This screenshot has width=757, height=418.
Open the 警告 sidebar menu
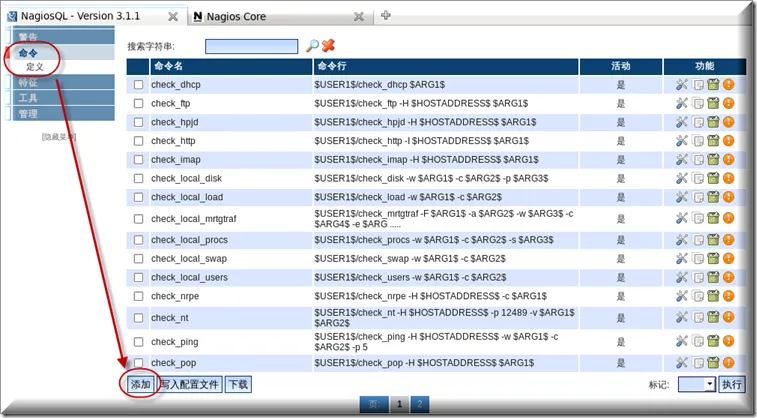[x=63, y=36]
